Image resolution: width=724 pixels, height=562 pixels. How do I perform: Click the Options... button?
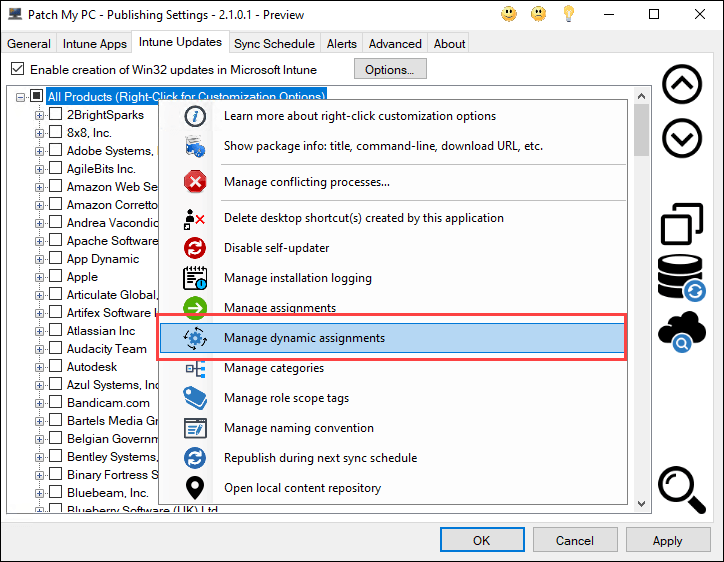click(x=390, y=69)
